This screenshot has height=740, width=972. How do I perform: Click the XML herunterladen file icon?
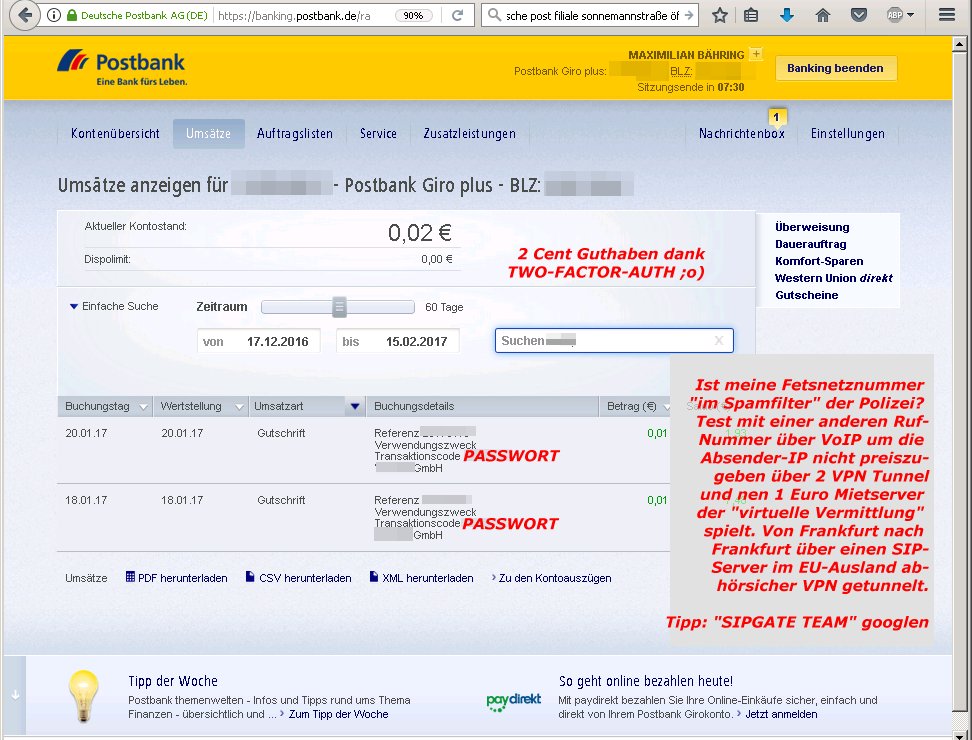pyautogui.click(x=374, y=577)
